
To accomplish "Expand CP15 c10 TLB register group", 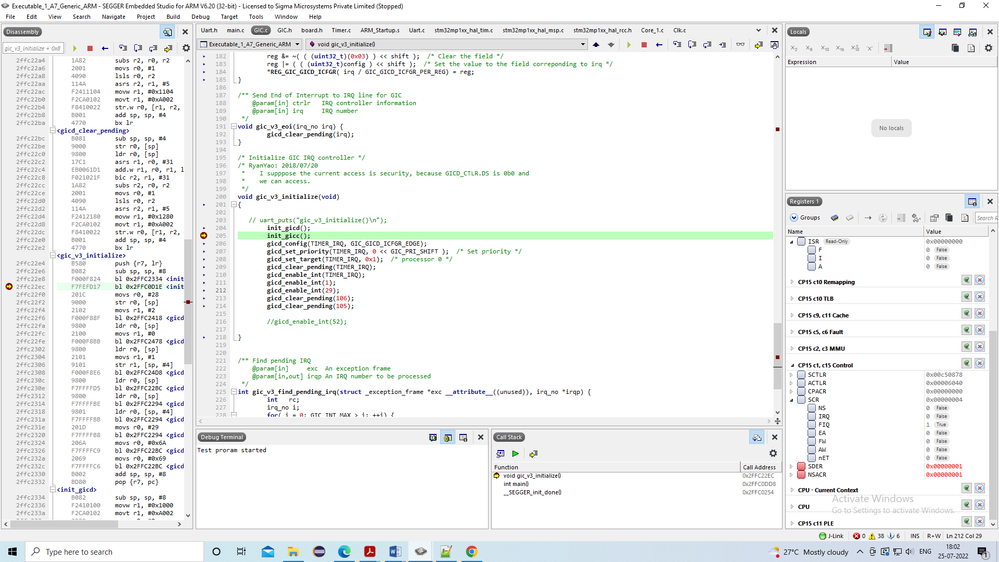I will (x=793, y=299).
